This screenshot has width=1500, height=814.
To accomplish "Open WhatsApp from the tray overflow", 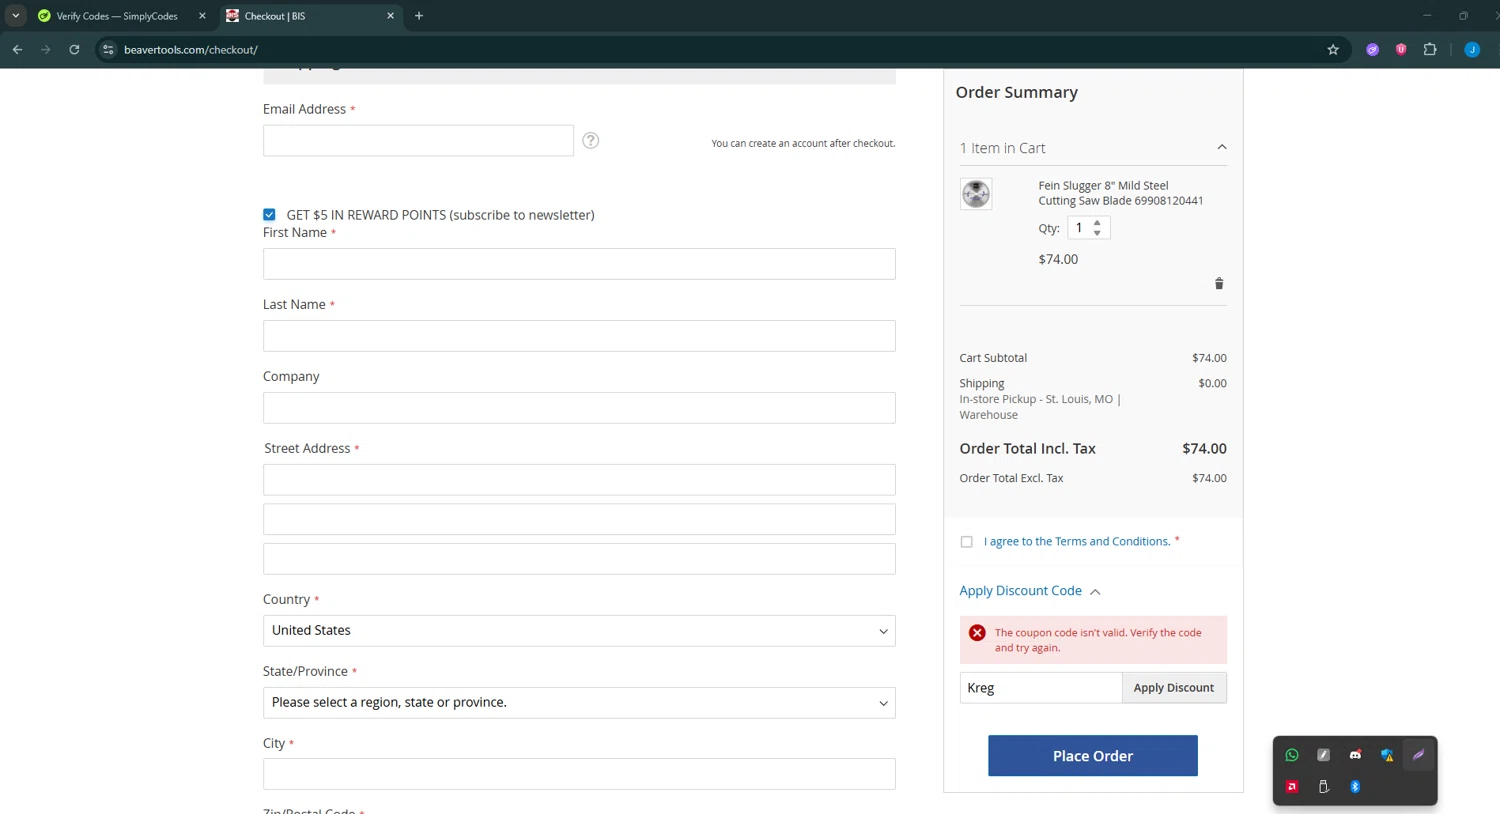I will (x=1292, y=755).
